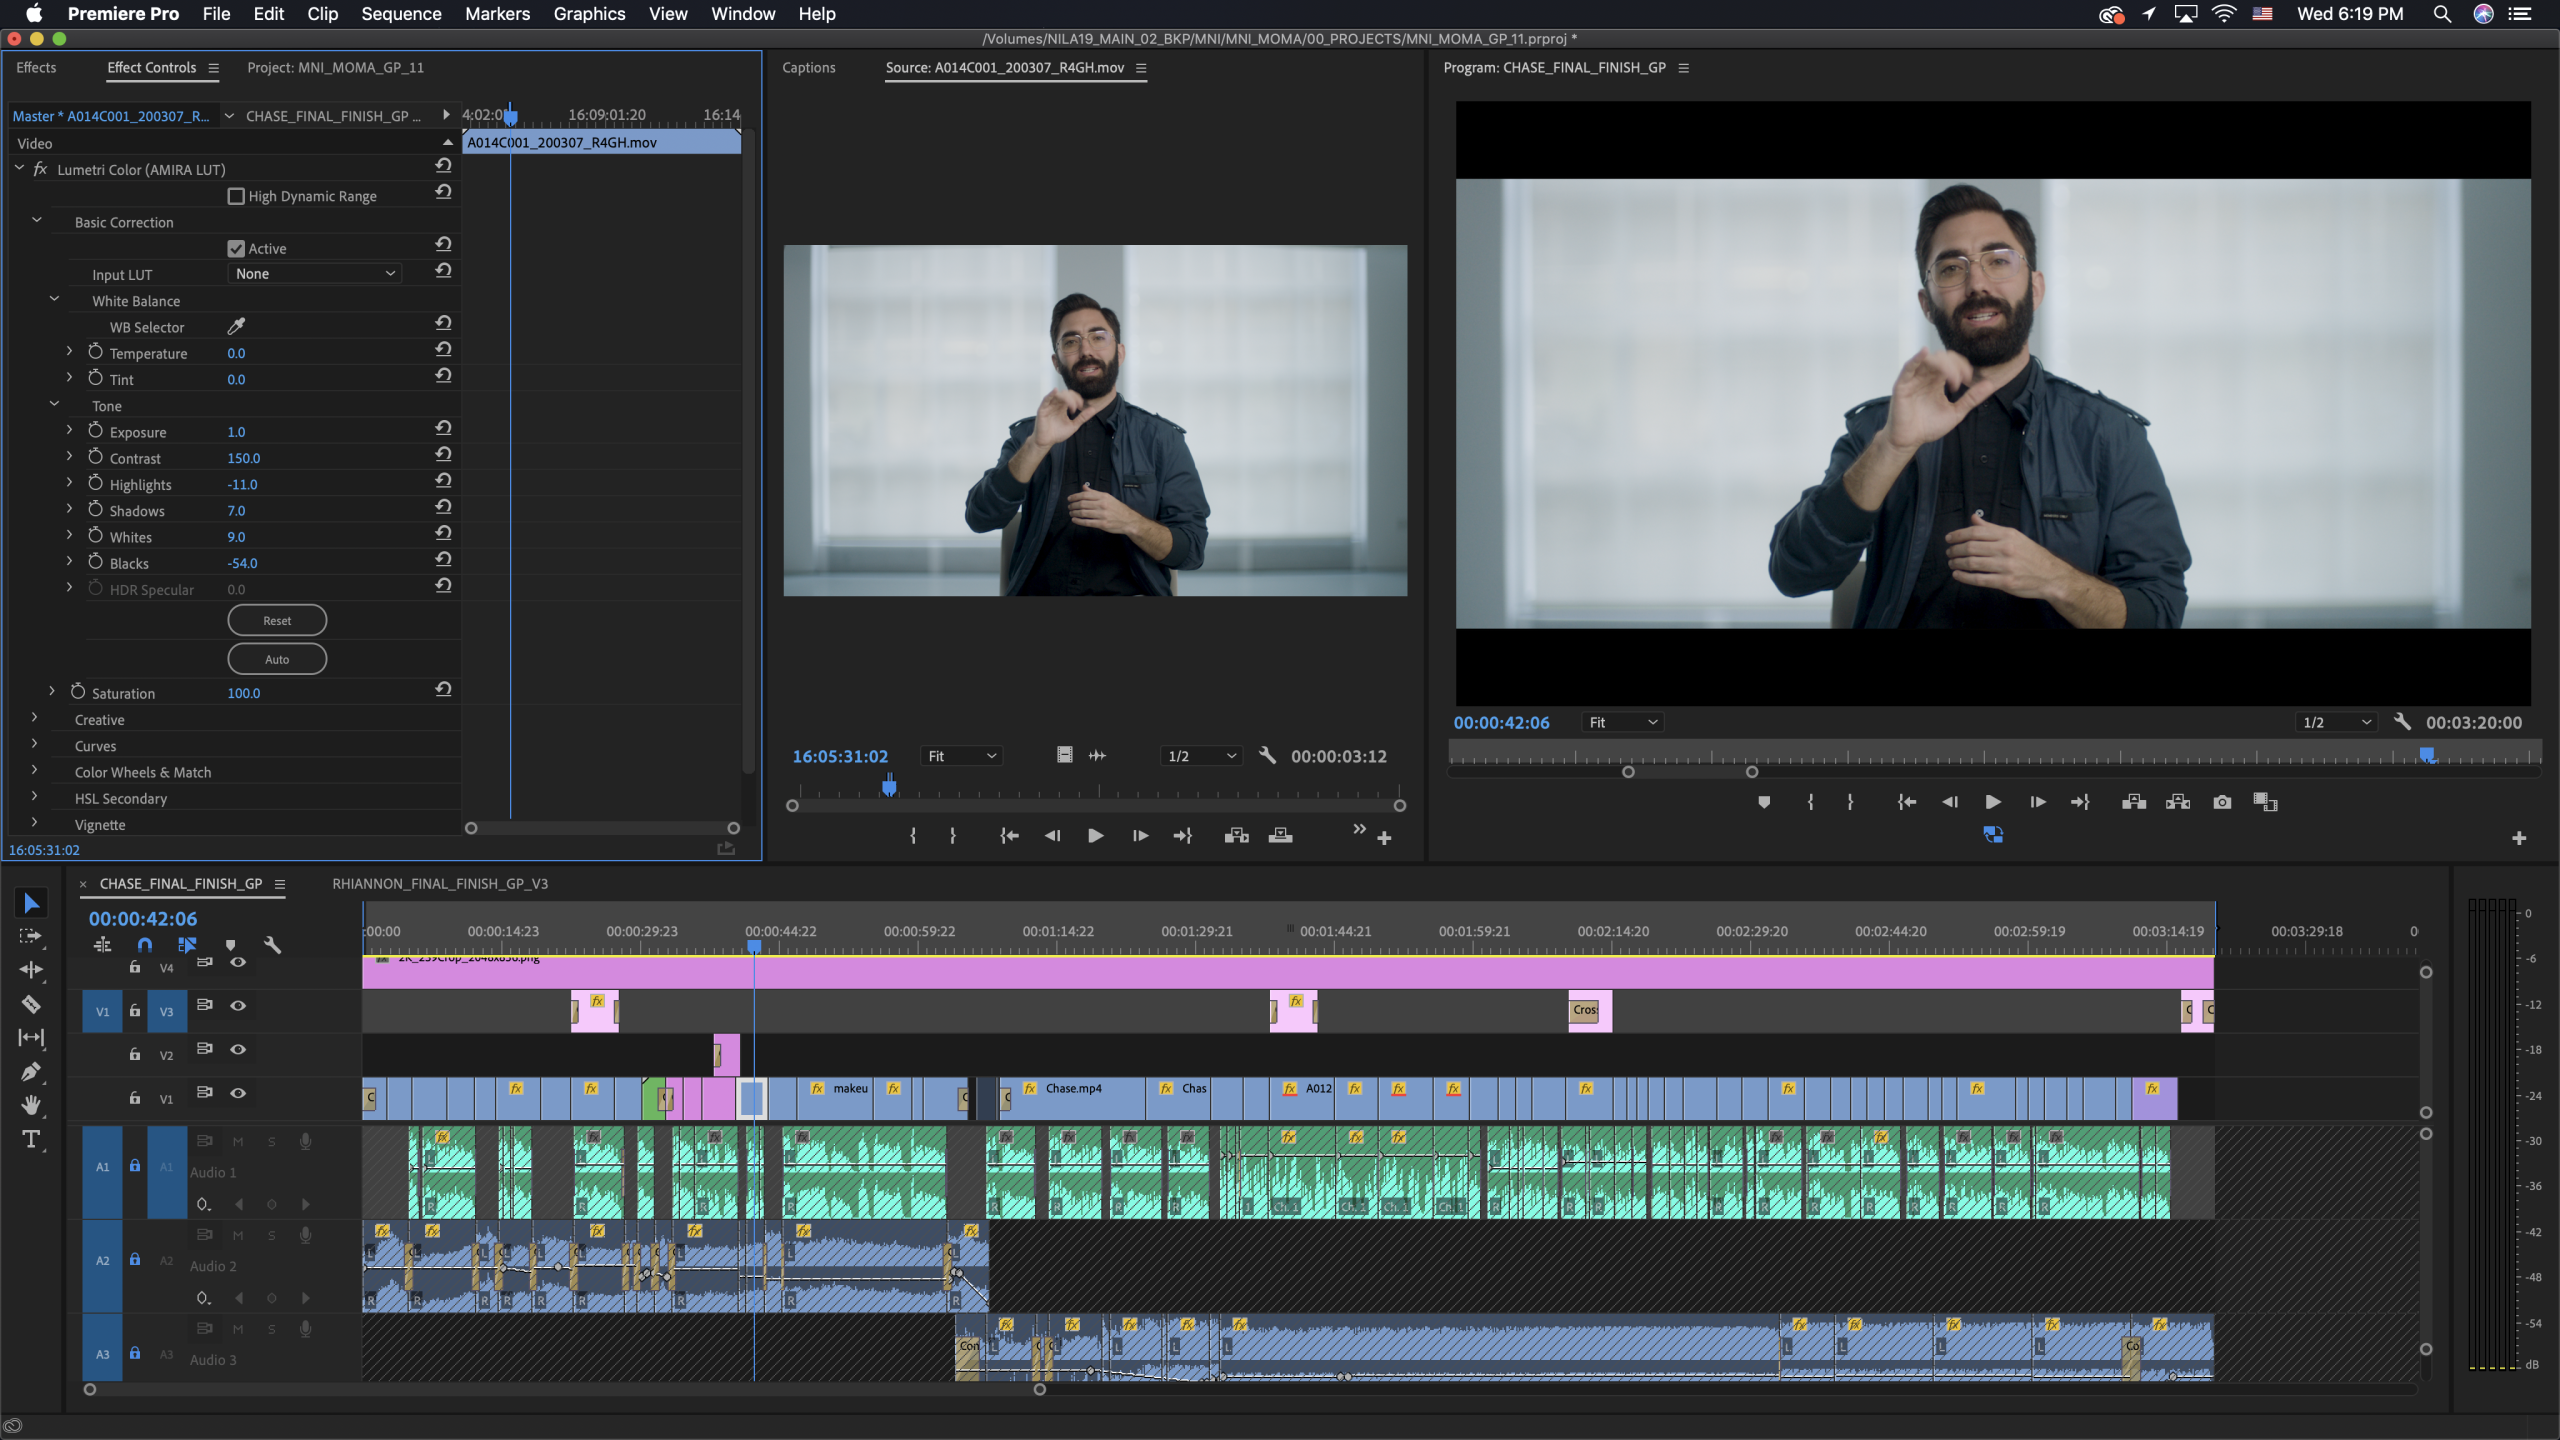Screen dimensions: 2560x1440
Task: Hide the V2 track with its eye toggle
Action: 238,1050
